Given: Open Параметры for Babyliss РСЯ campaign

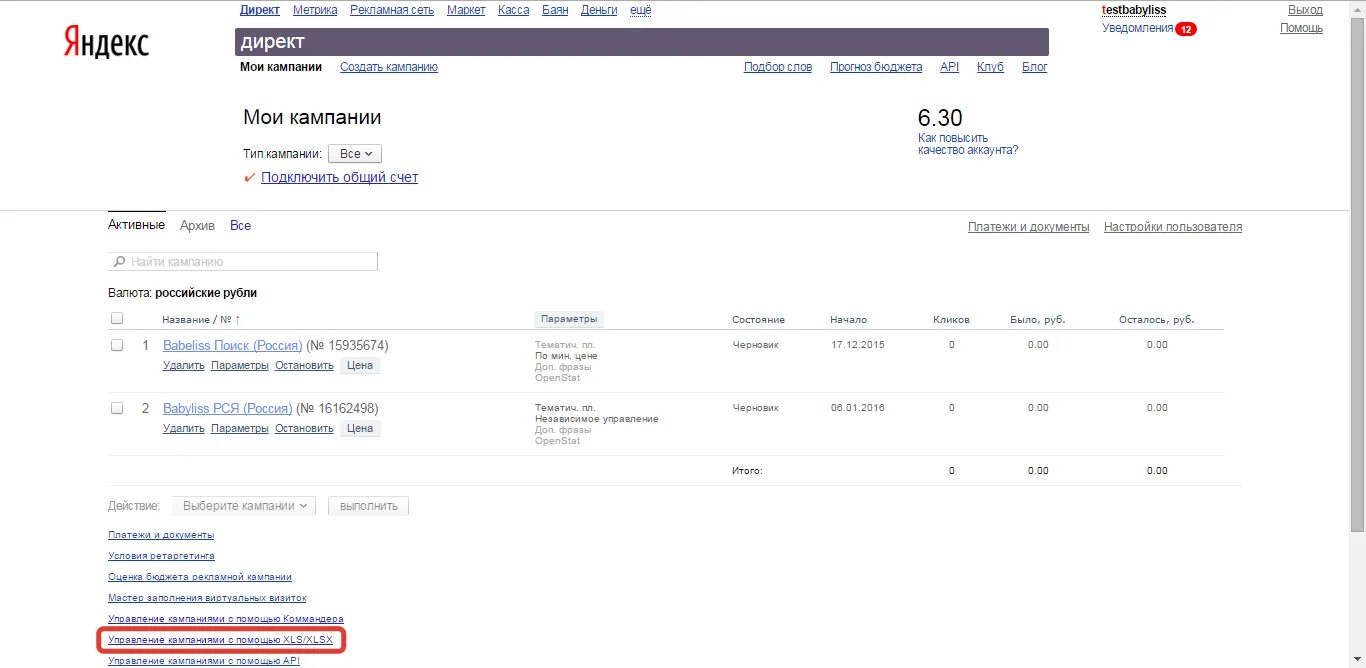Looking at the screenshot, I should coord(240,428).
